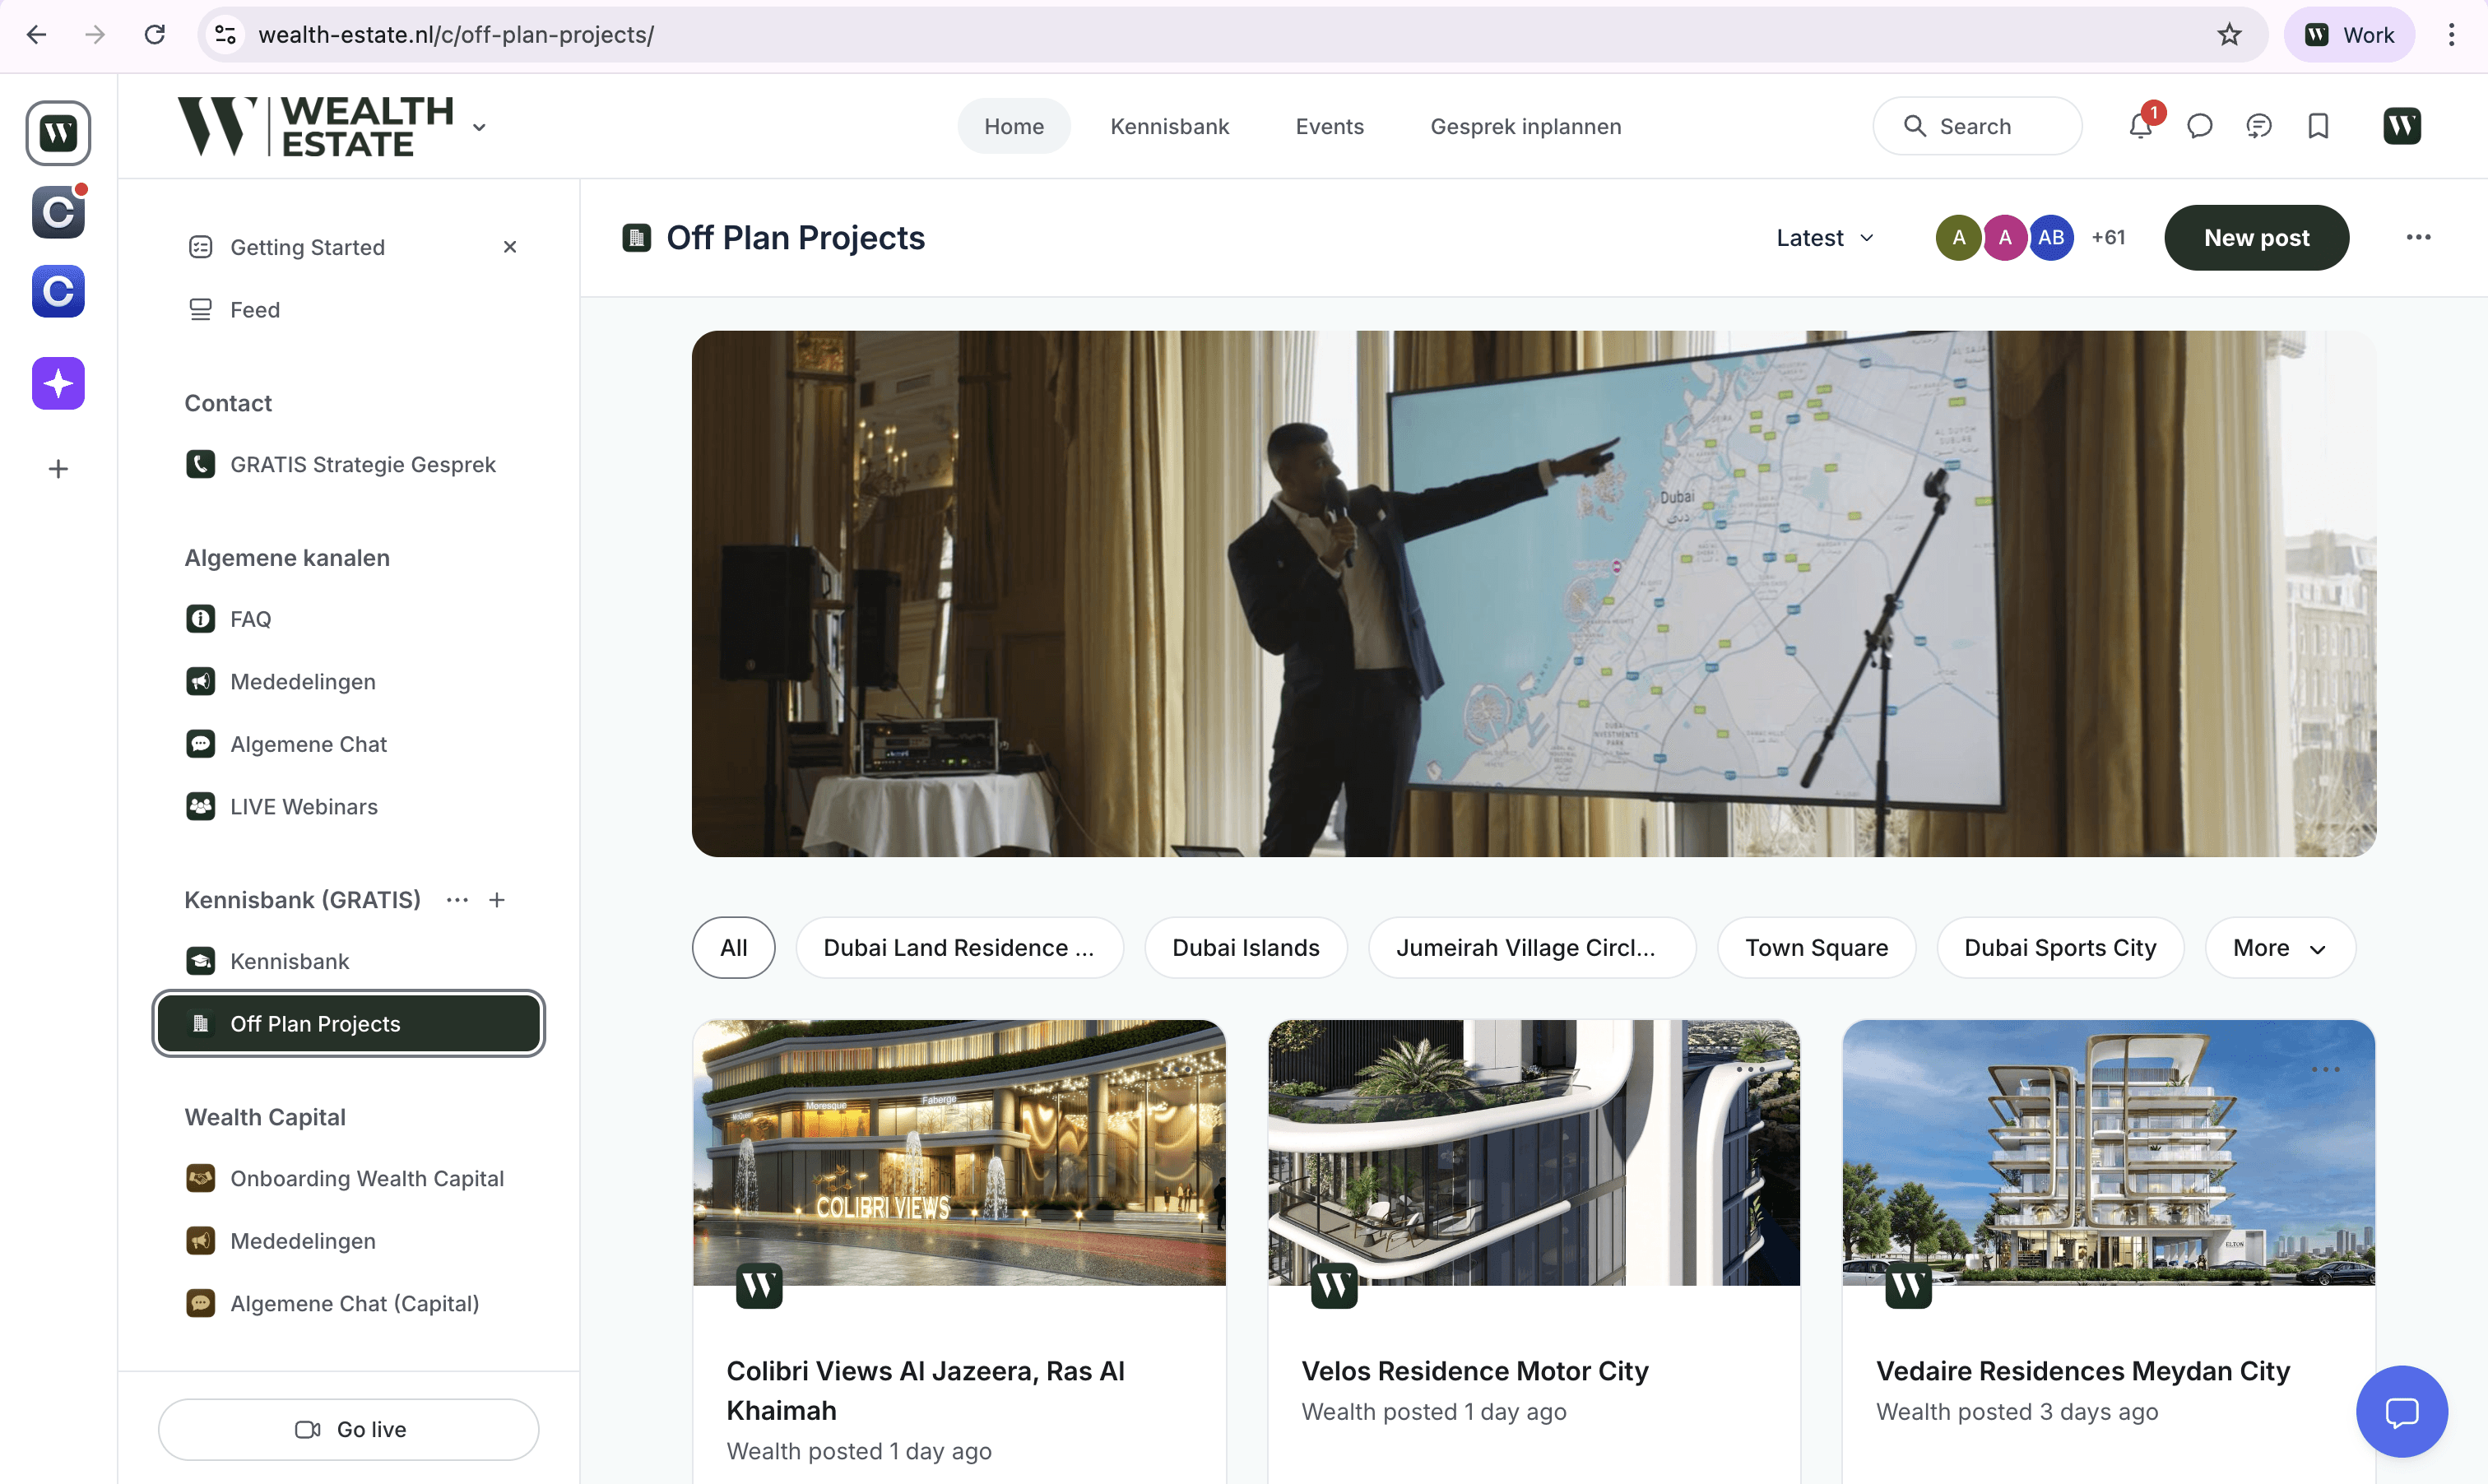Open direct messages chat bubble icon
2488x1484 pixels.
coord(2199,126)
